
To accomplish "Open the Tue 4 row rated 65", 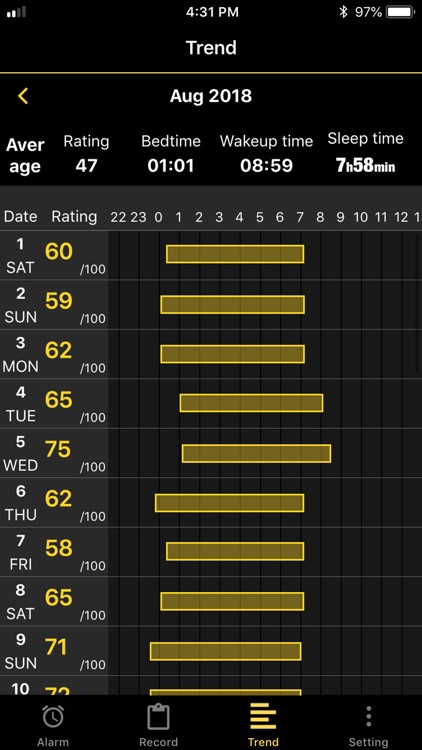I will point(211,403).
